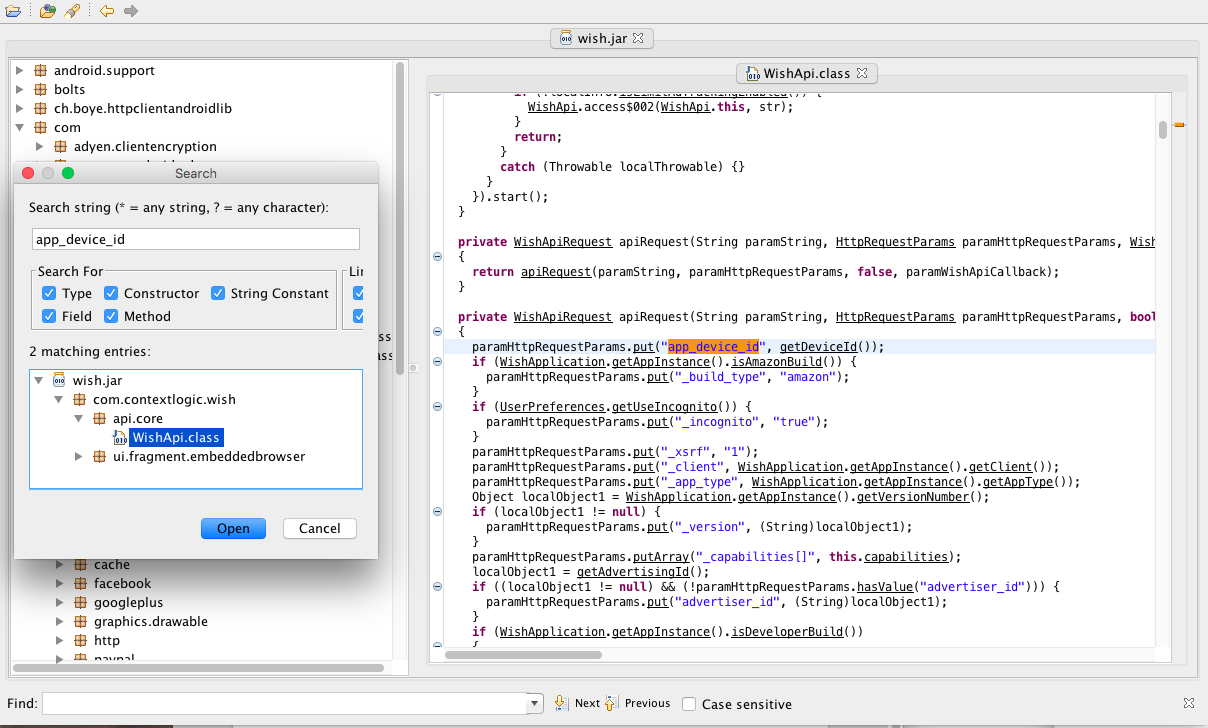The width and height of the screenshot is (1208, 728).
Task: Click the code editor horizontal scrollbar thumb
Action: [x=523, y=655]
